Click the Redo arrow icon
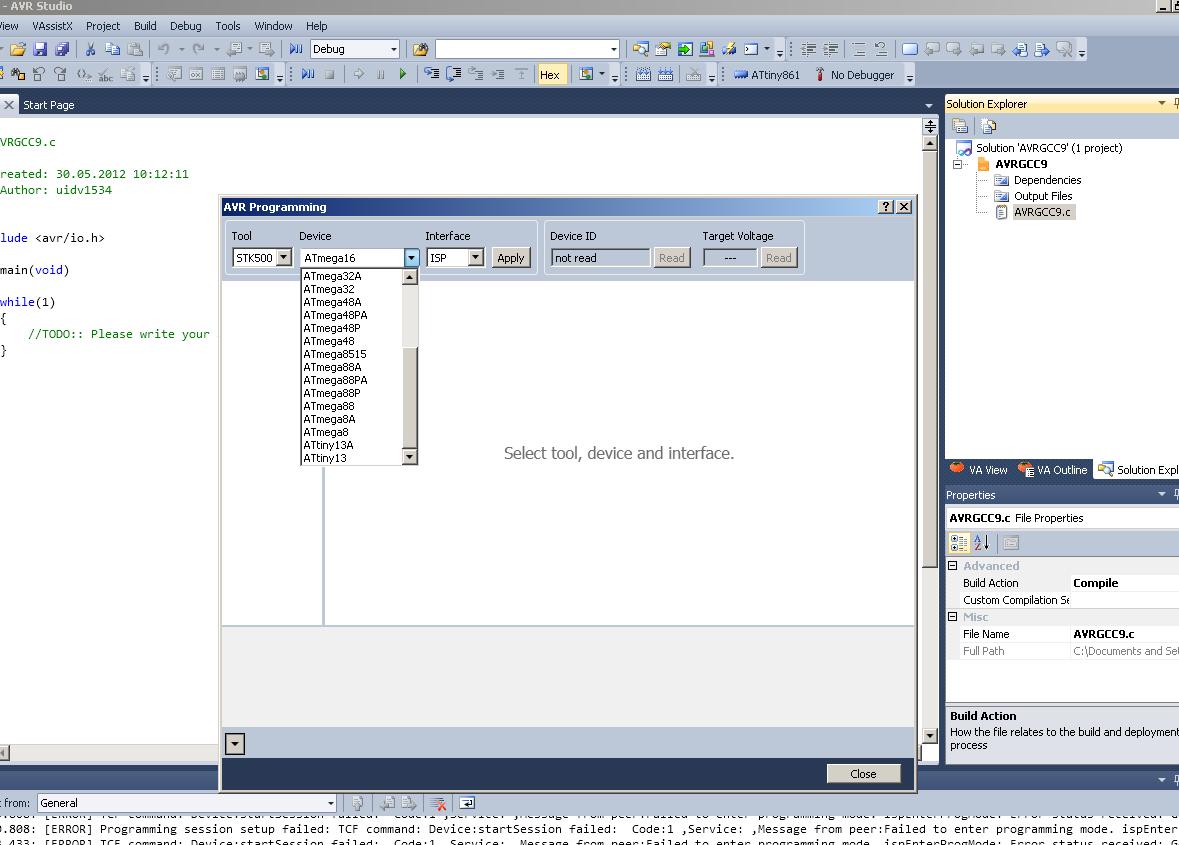 [199, 50]
